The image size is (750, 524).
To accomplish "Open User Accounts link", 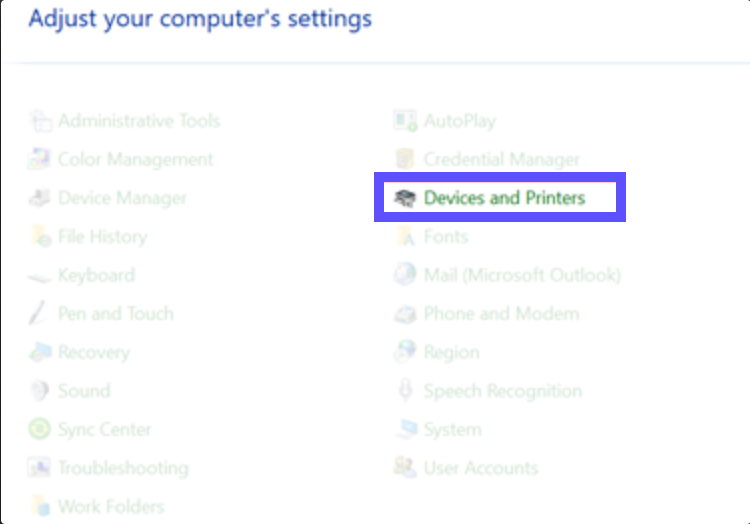I will pyautogui.click(x=480, y=468).
